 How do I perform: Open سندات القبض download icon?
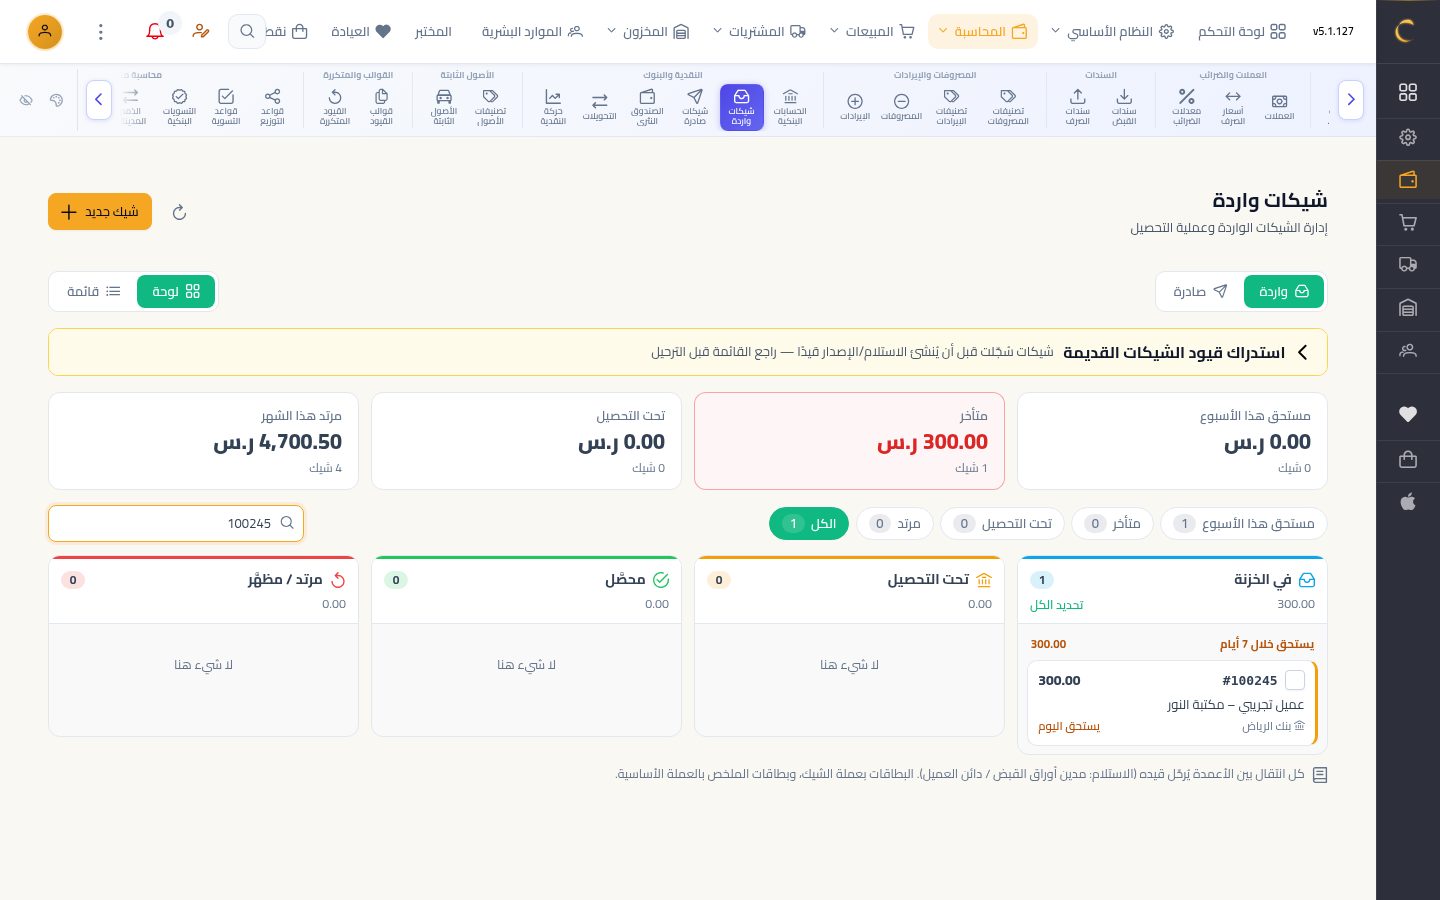click(x=1124, y=107)
